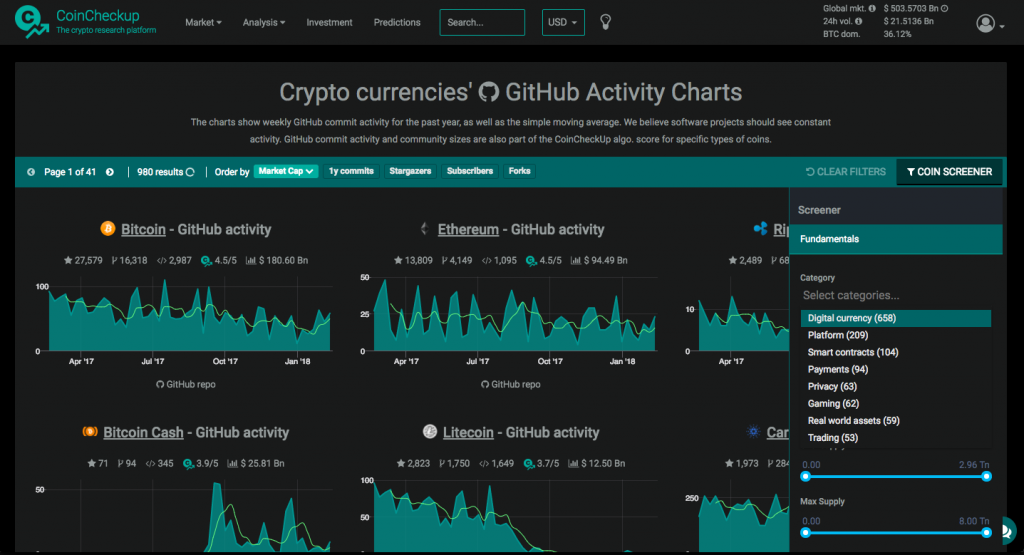Go to next page arrow icon

tap(110, 172)
